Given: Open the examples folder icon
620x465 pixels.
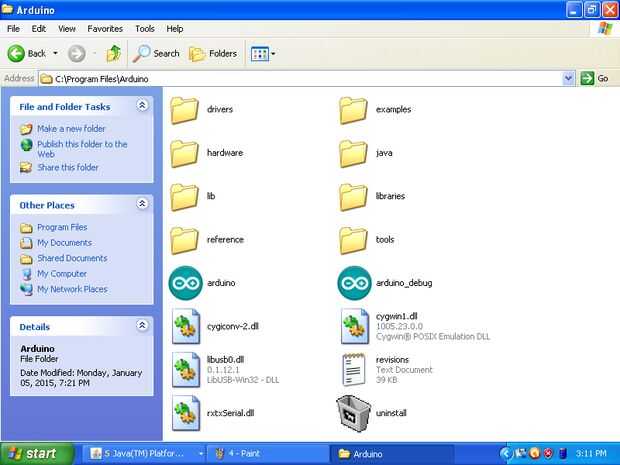Looking at the screenshot, I should (353, 110).
